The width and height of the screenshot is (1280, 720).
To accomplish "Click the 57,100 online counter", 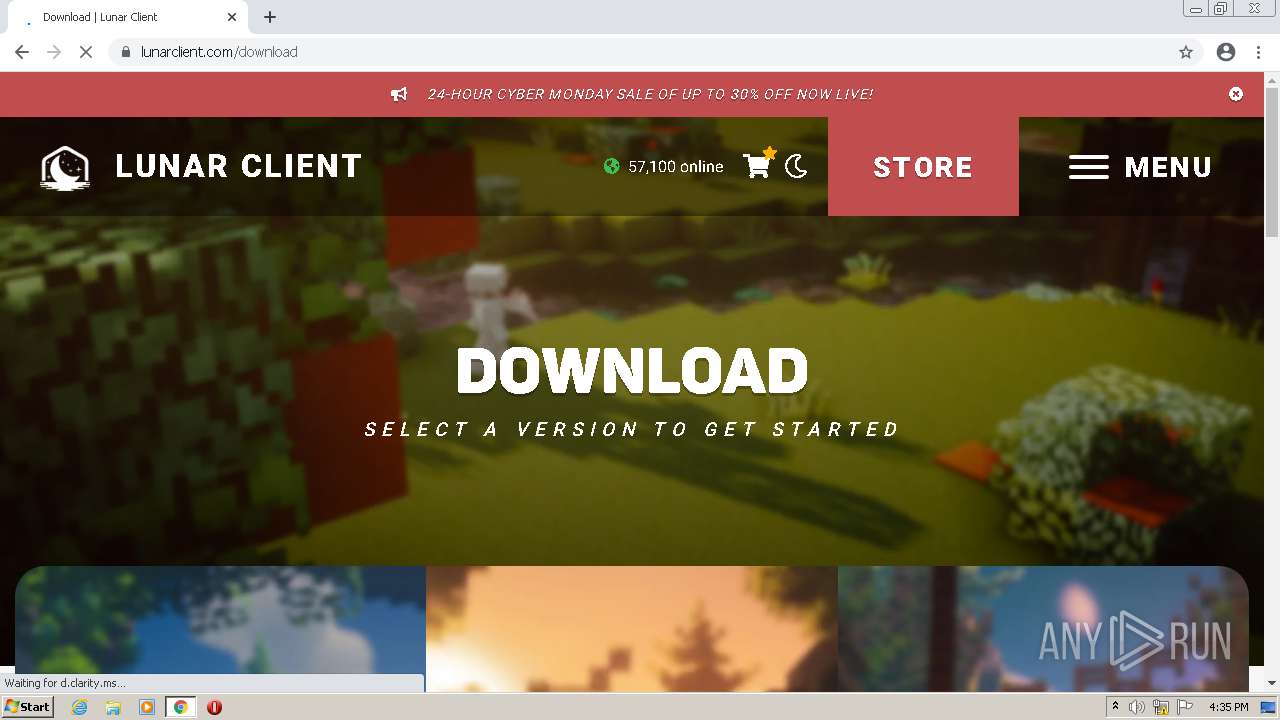I will pos(675,167).
